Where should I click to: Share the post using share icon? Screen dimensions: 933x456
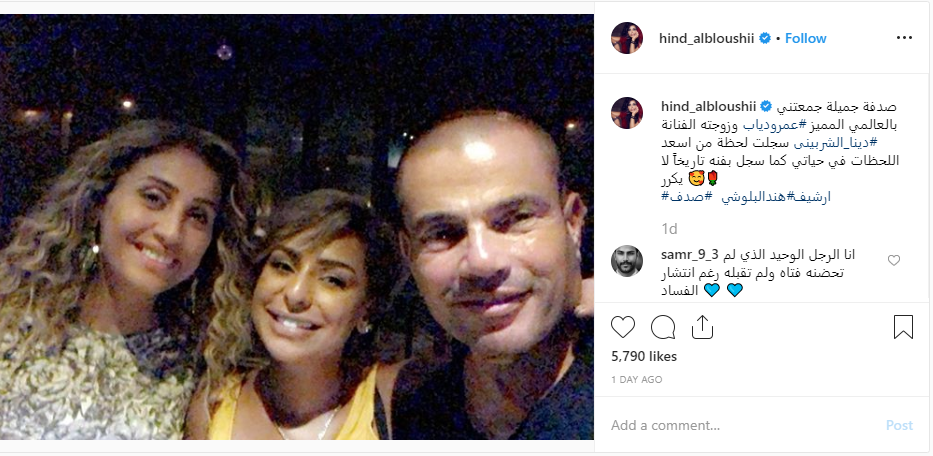click(702, 327)
